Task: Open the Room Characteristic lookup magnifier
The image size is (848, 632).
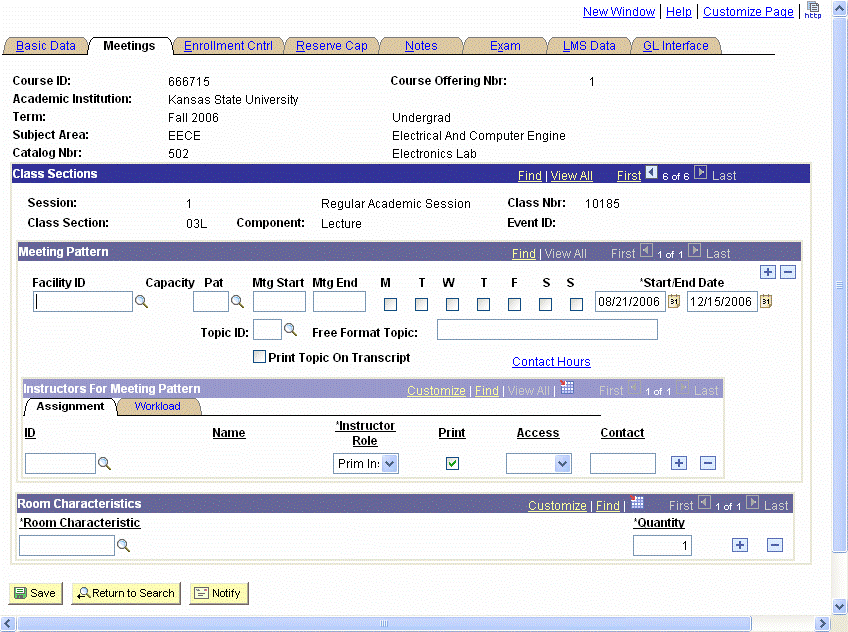Action: (123, 545)
